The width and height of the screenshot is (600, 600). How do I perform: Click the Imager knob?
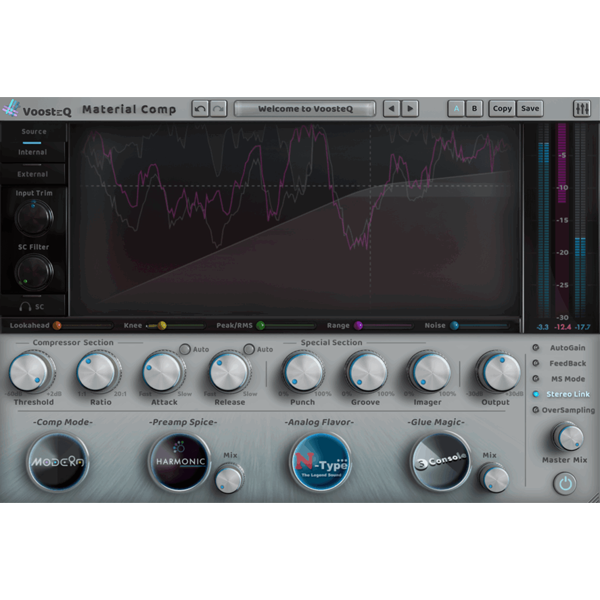pyautogui.click(x=429, y=372)
